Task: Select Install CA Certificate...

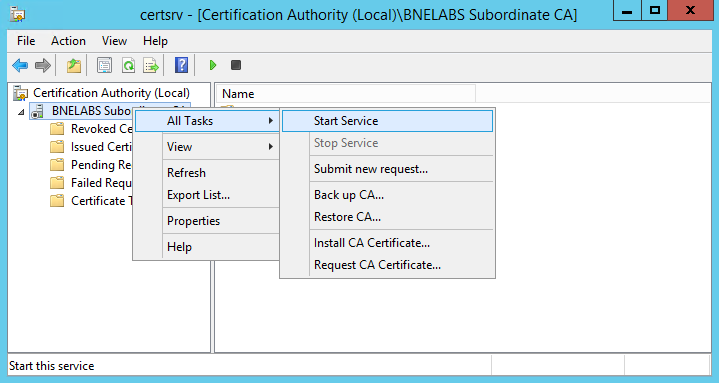Action: tap(387, 243)
